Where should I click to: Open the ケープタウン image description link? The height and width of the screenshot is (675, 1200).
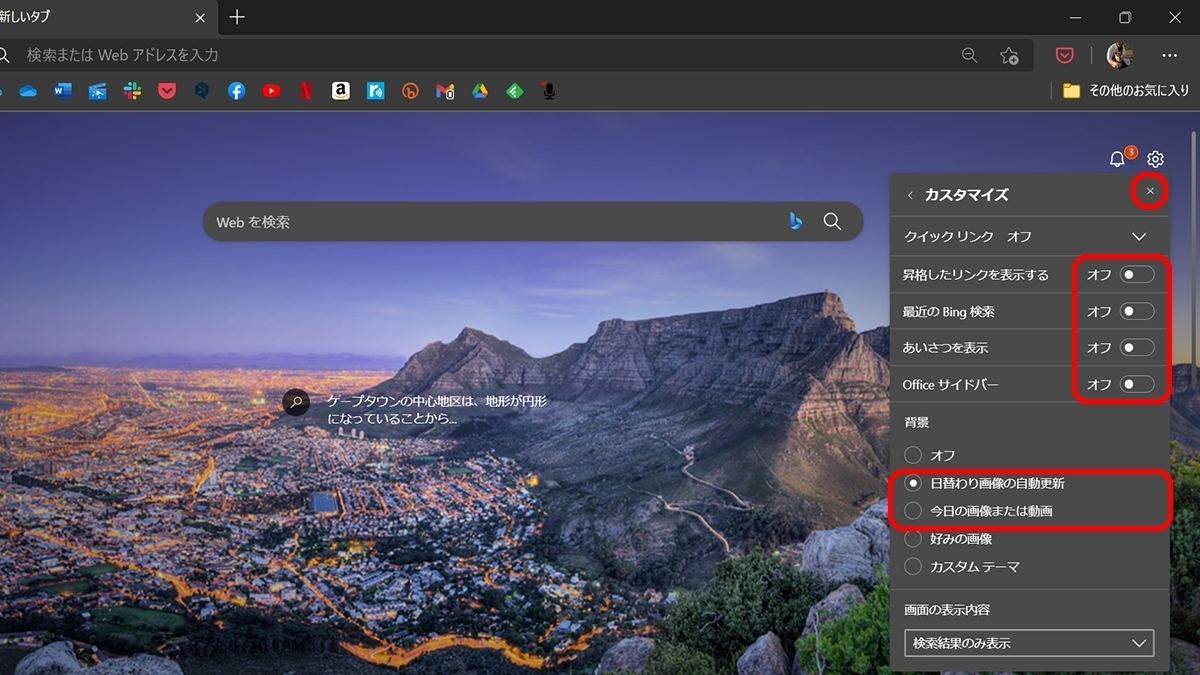[437, 409]
